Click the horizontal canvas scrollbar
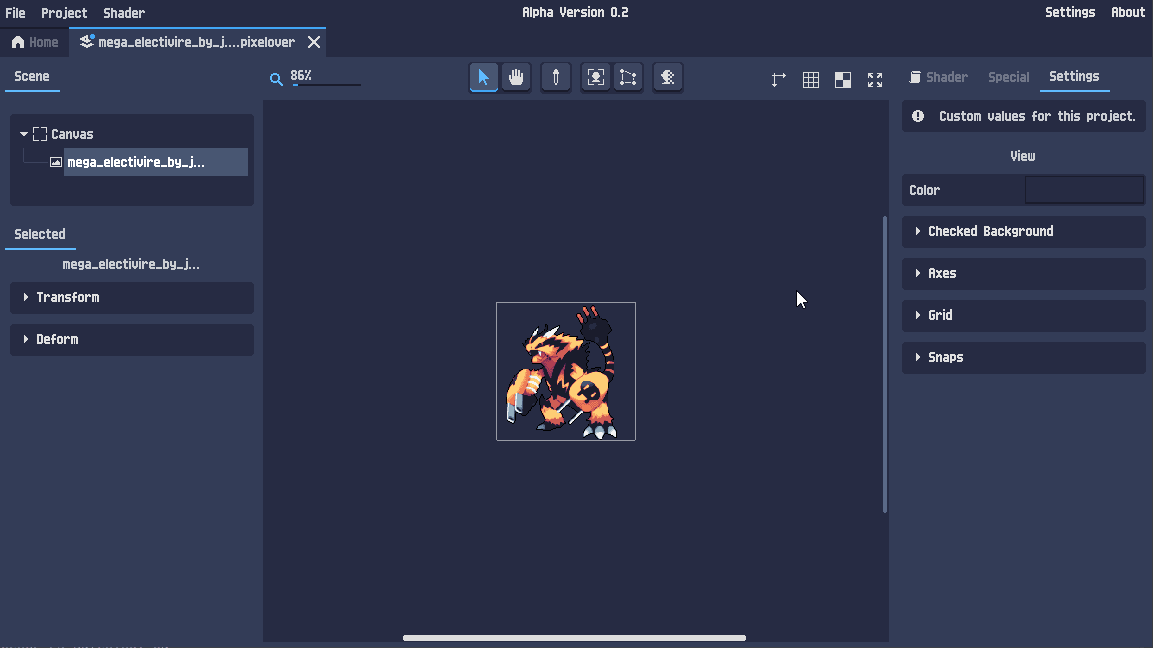The image size is (1153, 648). click(574, 638)
